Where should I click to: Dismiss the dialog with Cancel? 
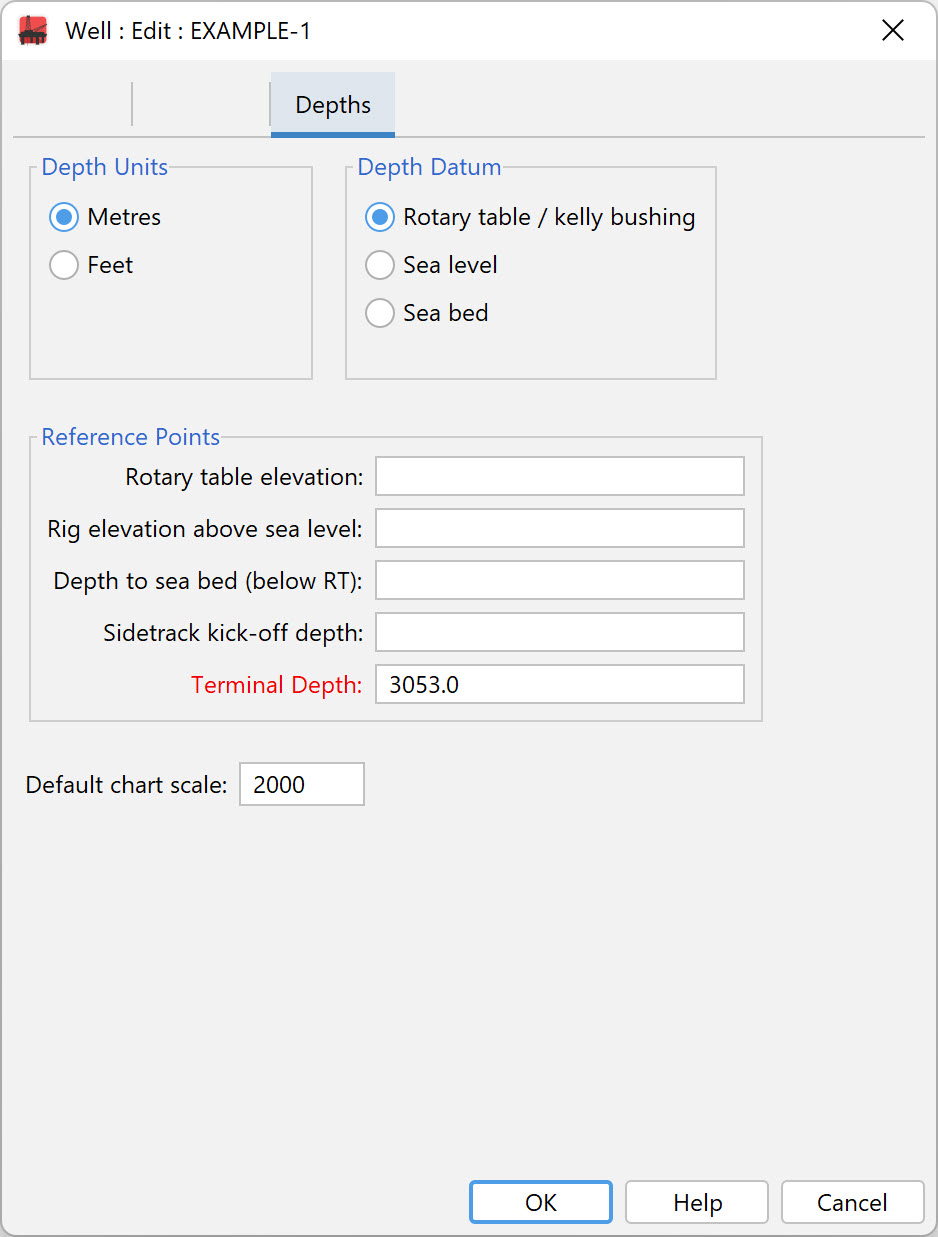point(852,1202)
